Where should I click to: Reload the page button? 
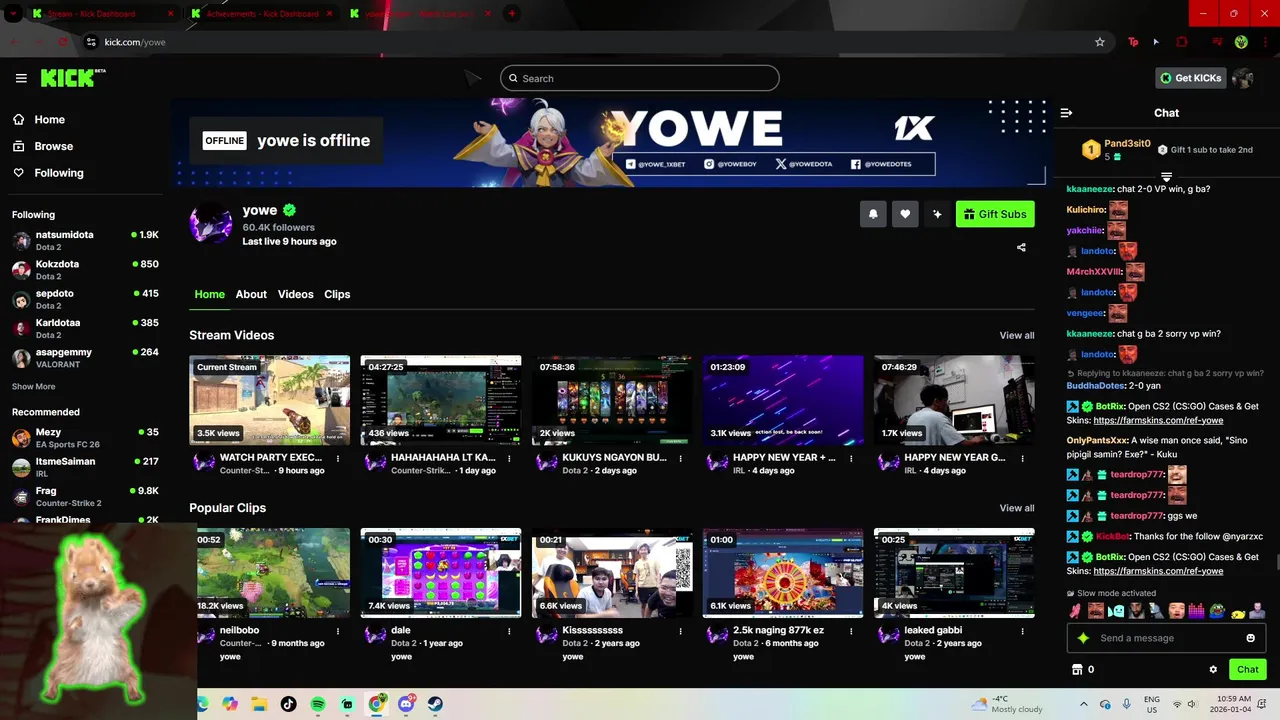63,42
